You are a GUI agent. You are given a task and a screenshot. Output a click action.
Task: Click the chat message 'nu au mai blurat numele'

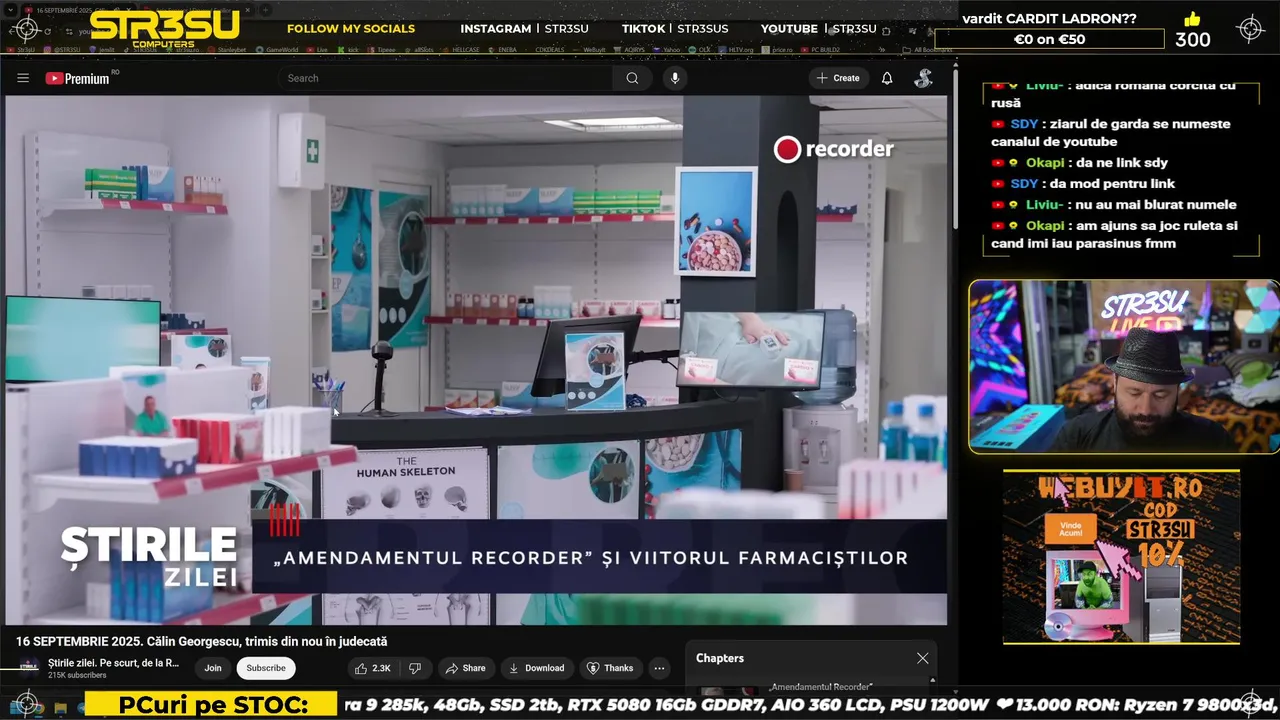(x=1114, y=204)
